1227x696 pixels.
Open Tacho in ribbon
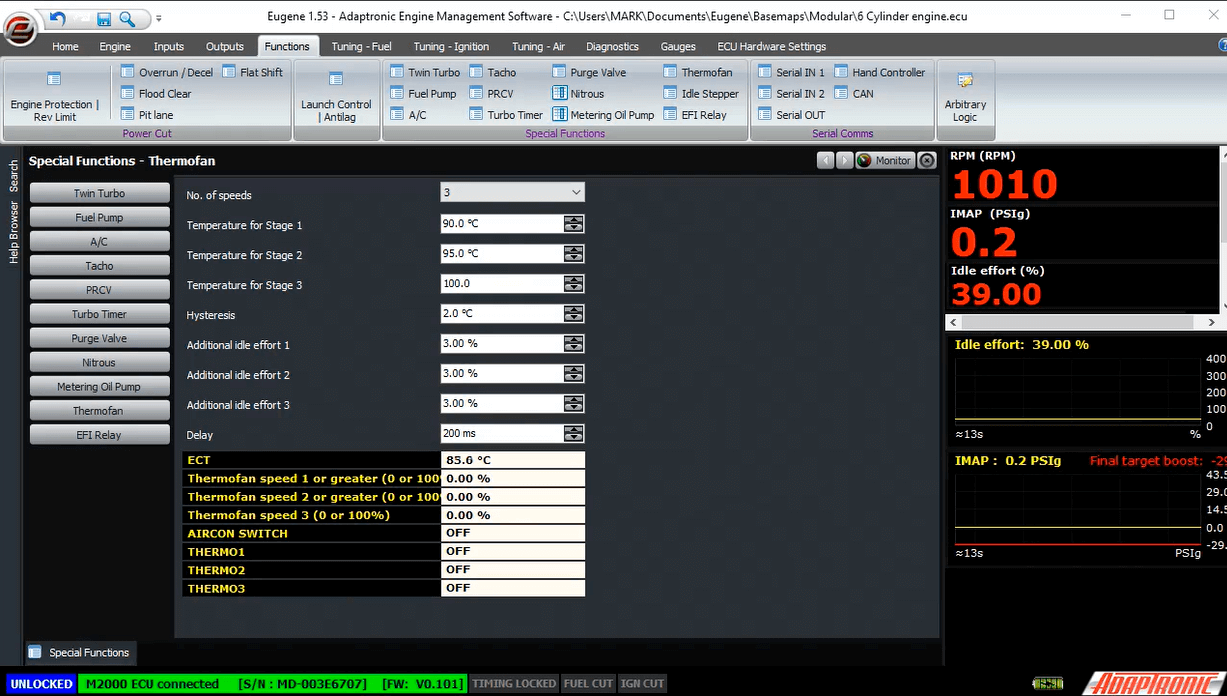(492, 72)
